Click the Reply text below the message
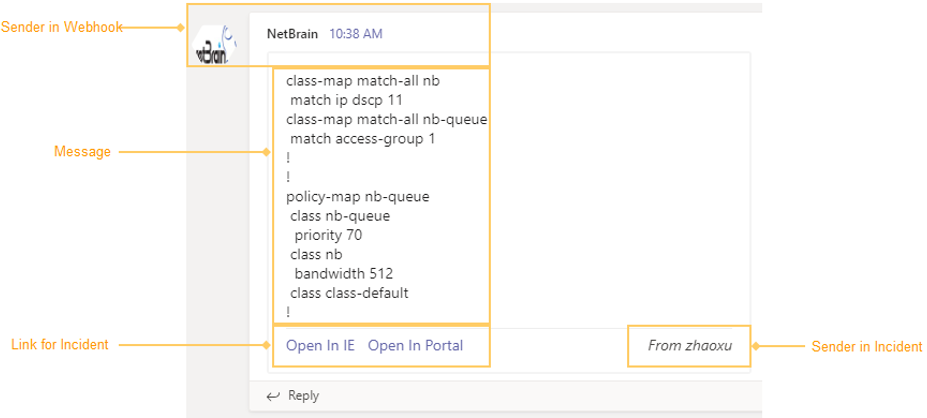 click(303, 396)
